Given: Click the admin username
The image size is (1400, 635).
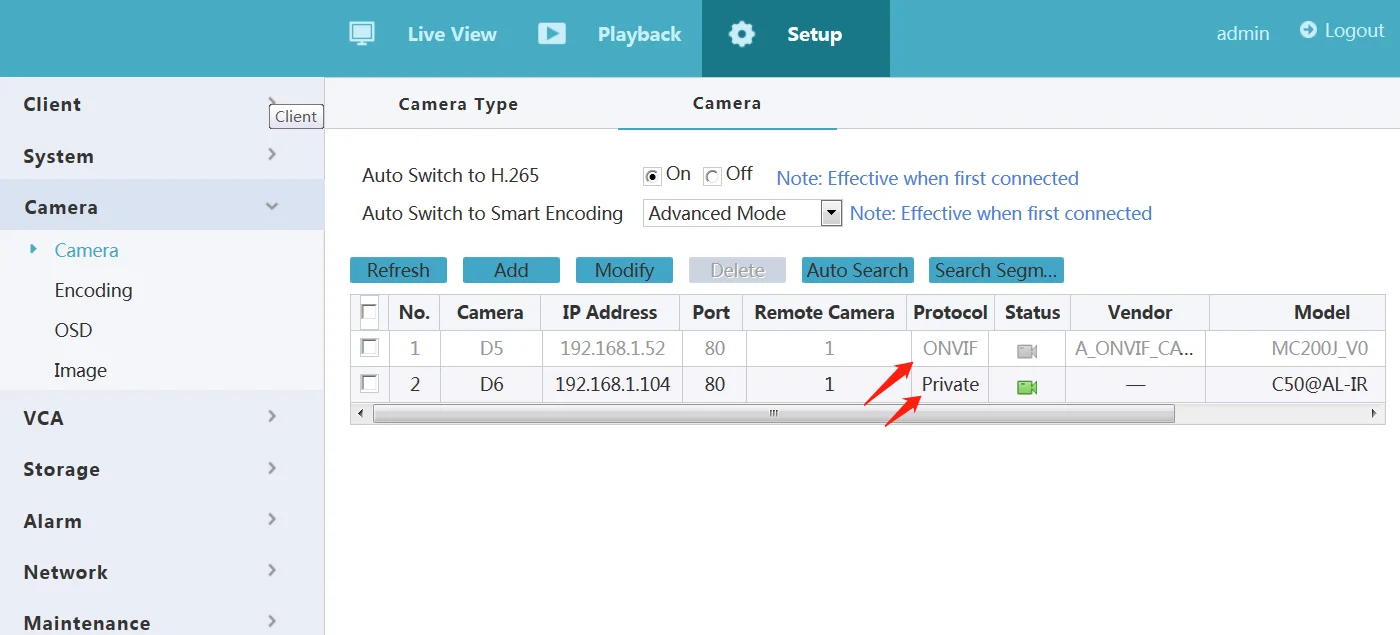Looking at the screenshot, I should (x=1243, y=33).
